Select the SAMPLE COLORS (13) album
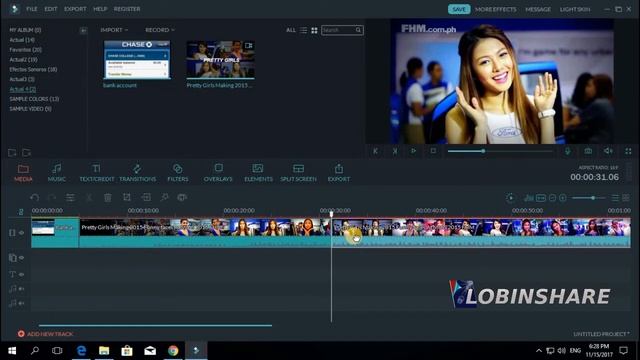This screenshot has height=360, width=640. [x=34, y=99]
